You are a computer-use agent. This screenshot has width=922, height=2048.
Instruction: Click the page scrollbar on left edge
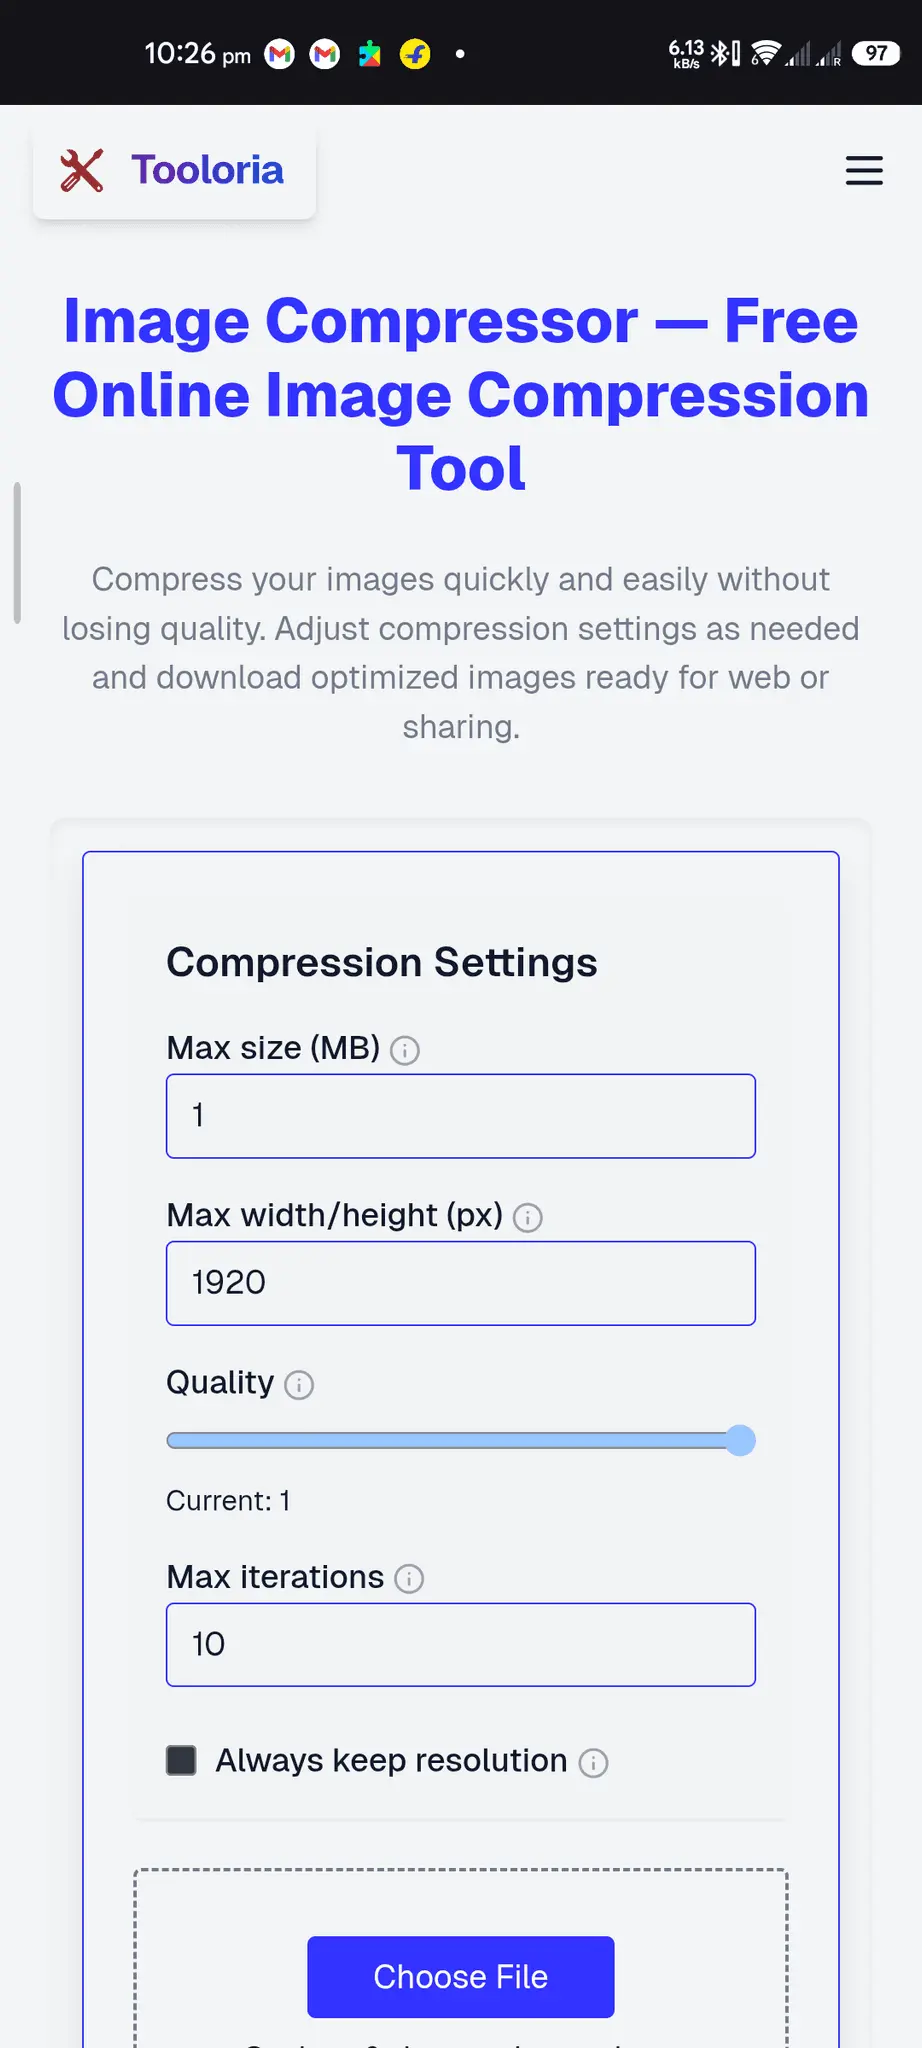click(17, 553)
